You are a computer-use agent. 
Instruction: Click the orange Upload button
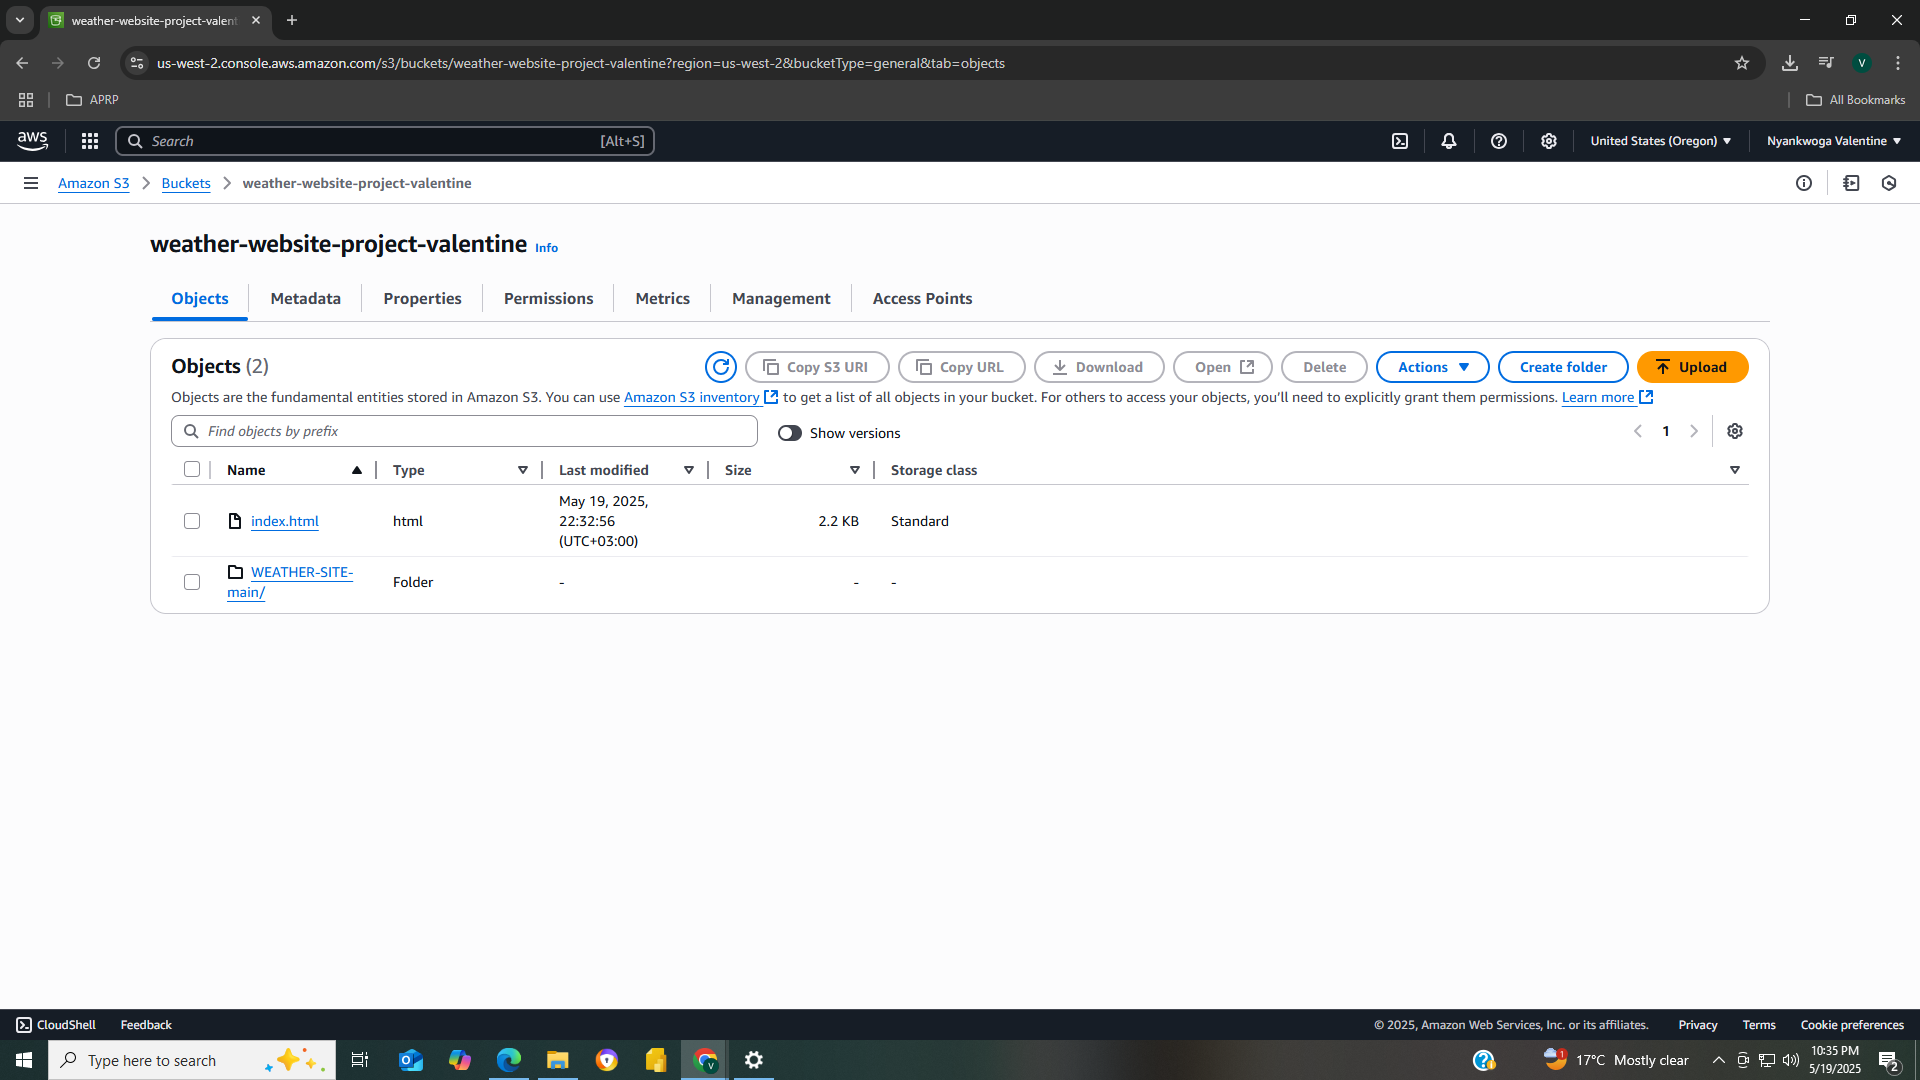(x=1692, y=367)
